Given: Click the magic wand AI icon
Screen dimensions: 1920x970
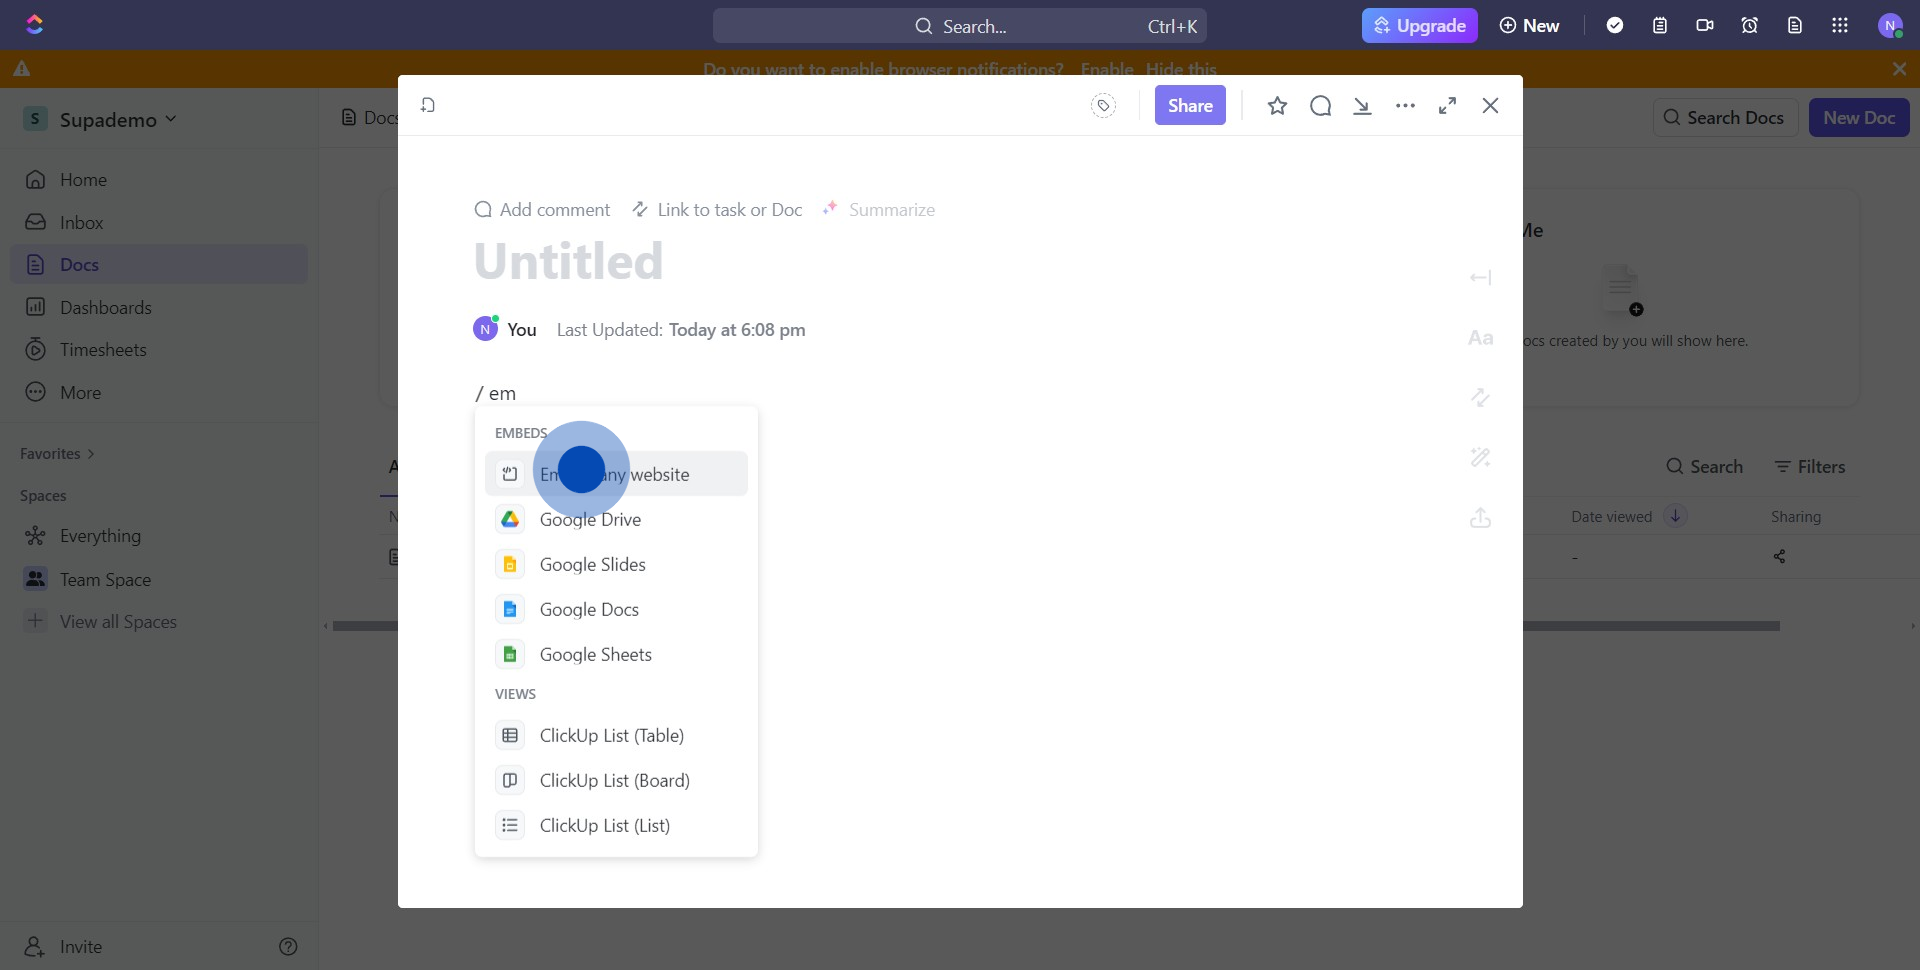Looking at the screenshot, I should coord(1480,457).
